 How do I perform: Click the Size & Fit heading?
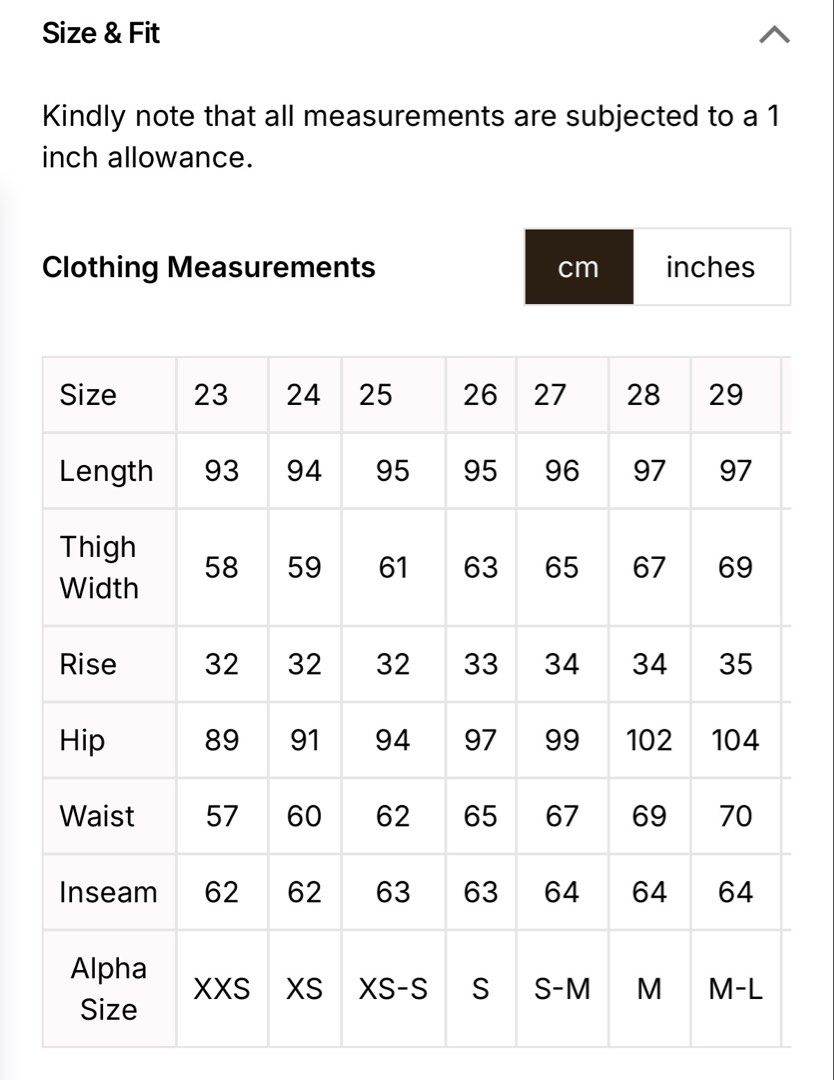point(101,33)
